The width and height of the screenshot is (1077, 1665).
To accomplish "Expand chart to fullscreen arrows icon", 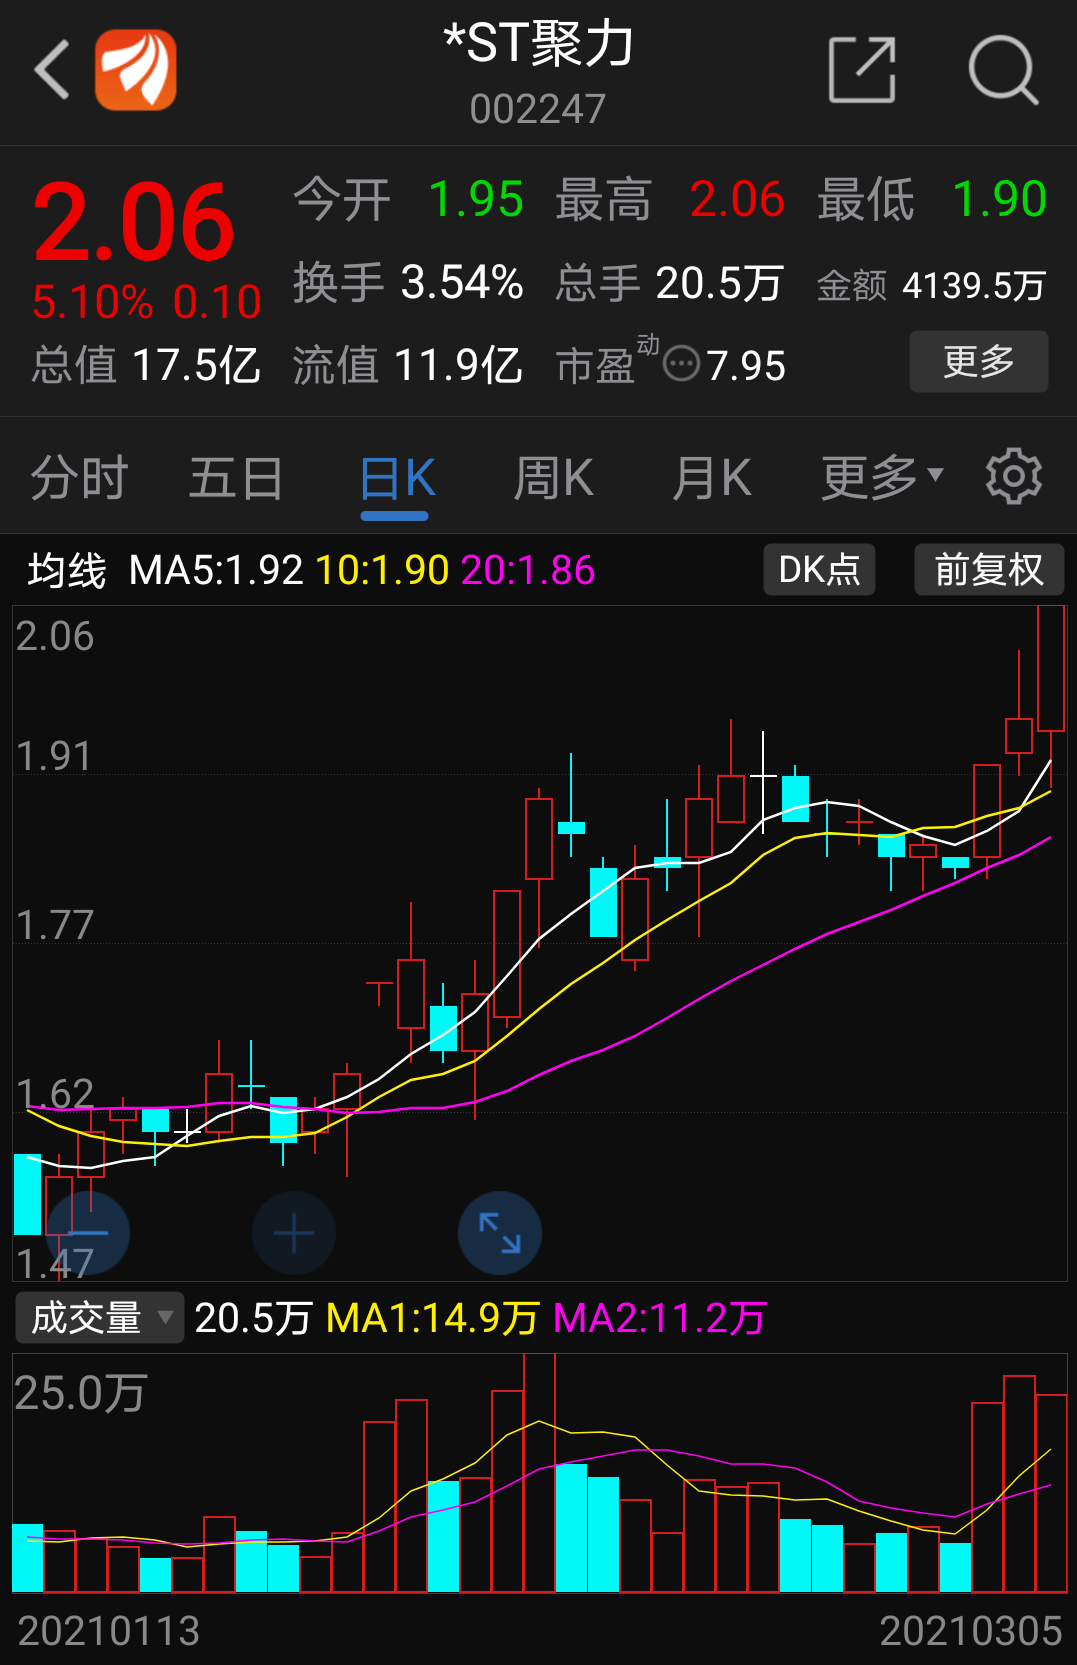I will click(500, 1233).
